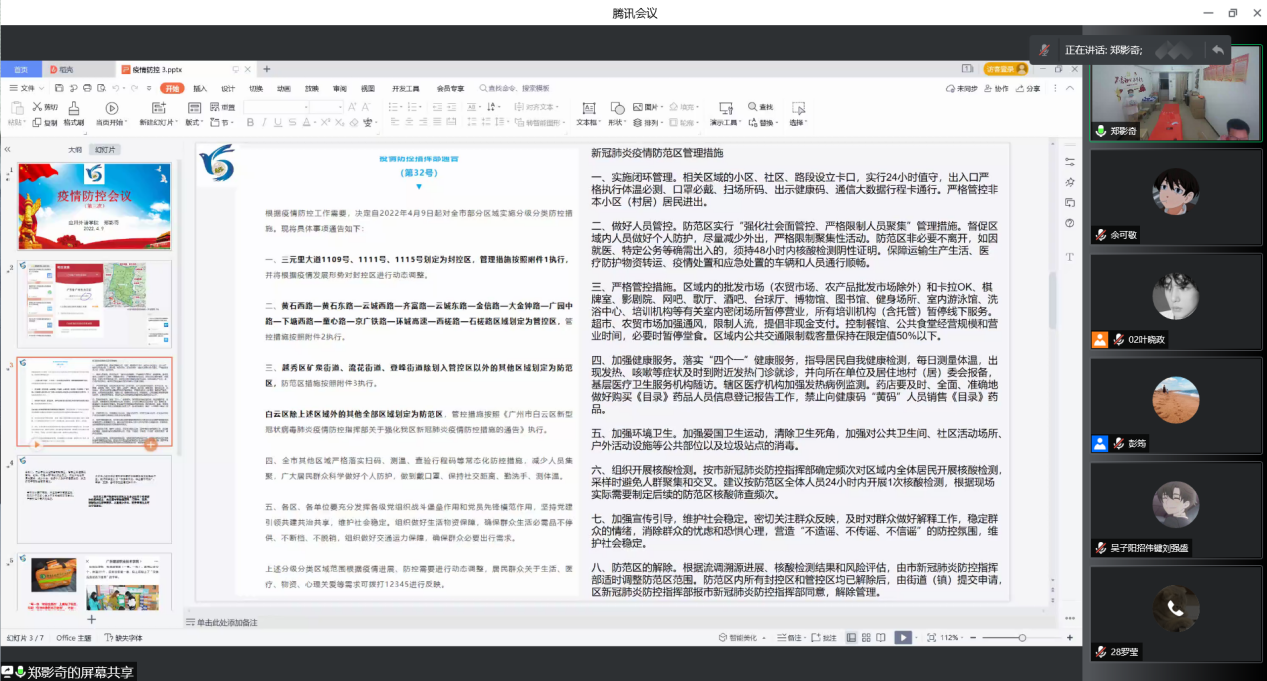
Task: Click the Collaborate (协作) icon
Action: [x=990, y=88]
